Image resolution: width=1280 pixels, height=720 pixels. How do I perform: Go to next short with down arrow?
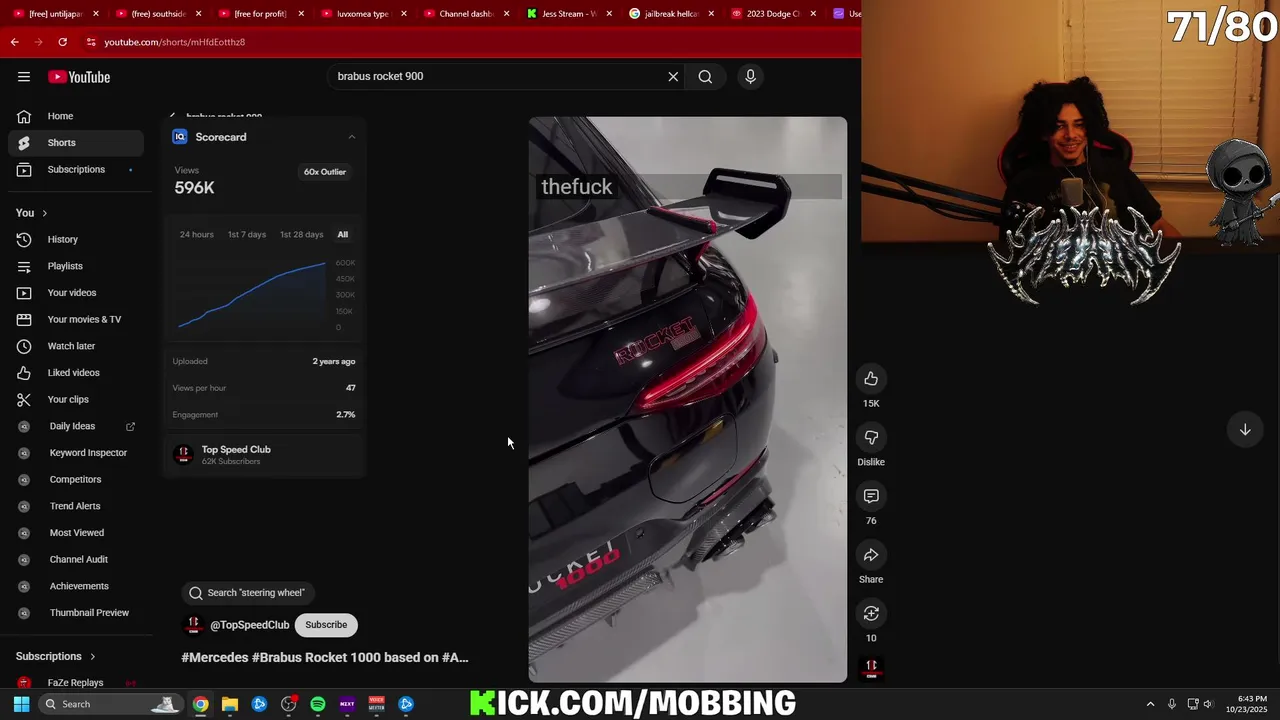[1245, 430]
